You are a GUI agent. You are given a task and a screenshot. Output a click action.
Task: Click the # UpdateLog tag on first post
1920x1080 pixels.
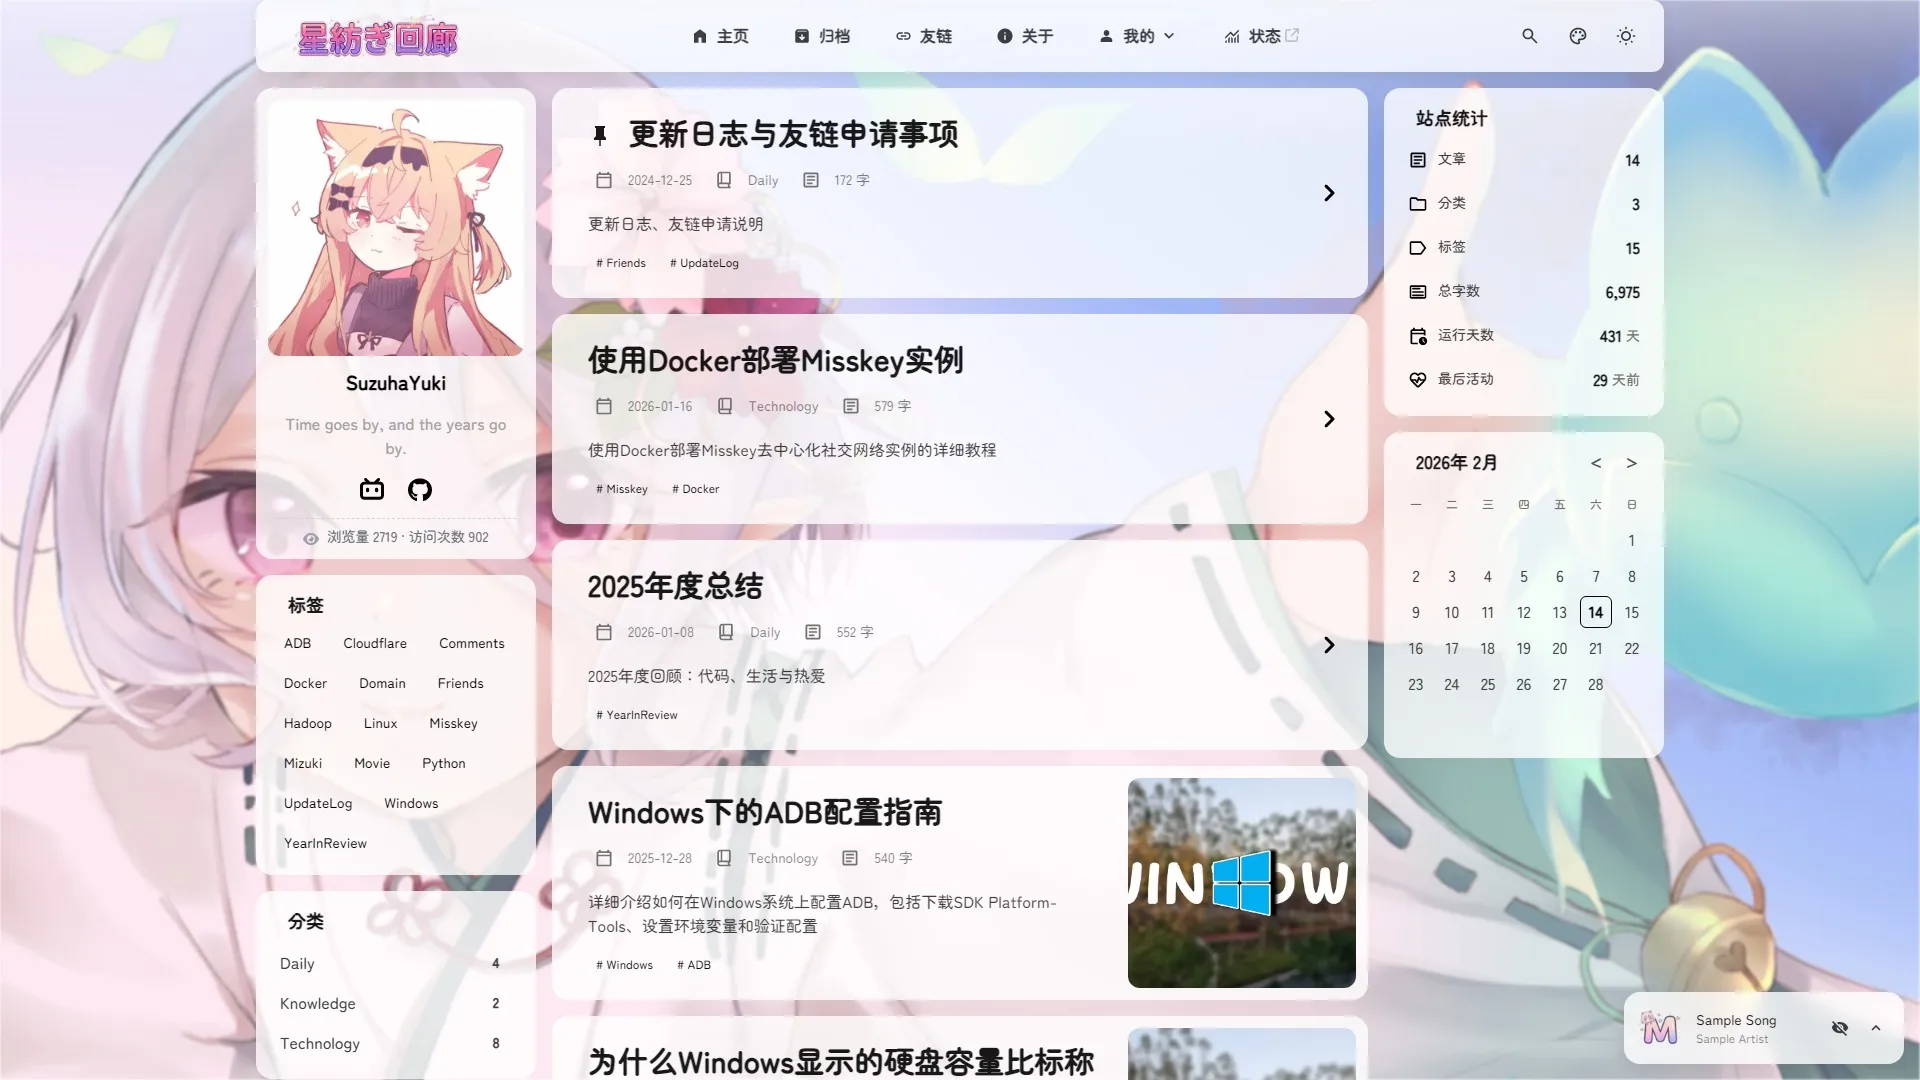tap(704, 263)
